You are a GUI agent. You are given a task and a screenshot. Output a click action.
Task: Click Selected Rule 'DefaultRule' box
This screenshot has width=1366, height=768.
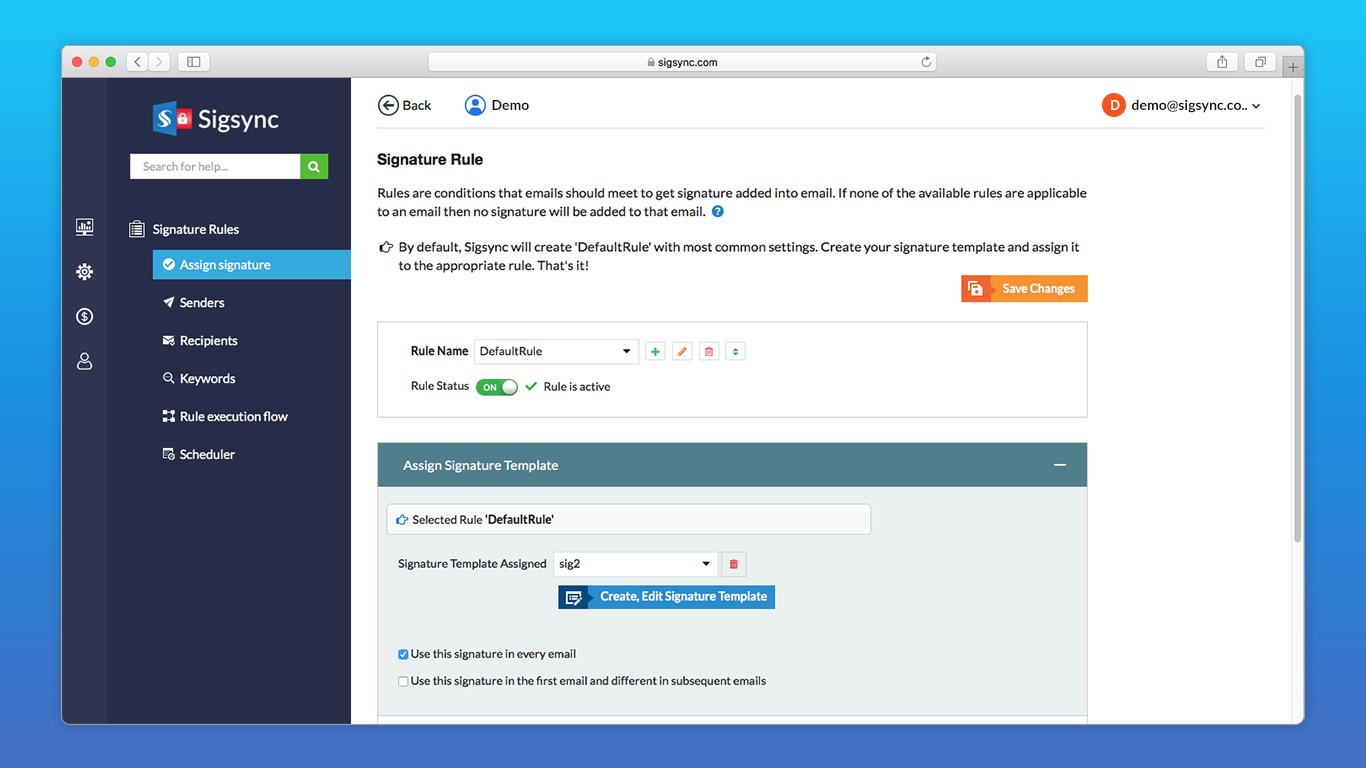point(628,519)
